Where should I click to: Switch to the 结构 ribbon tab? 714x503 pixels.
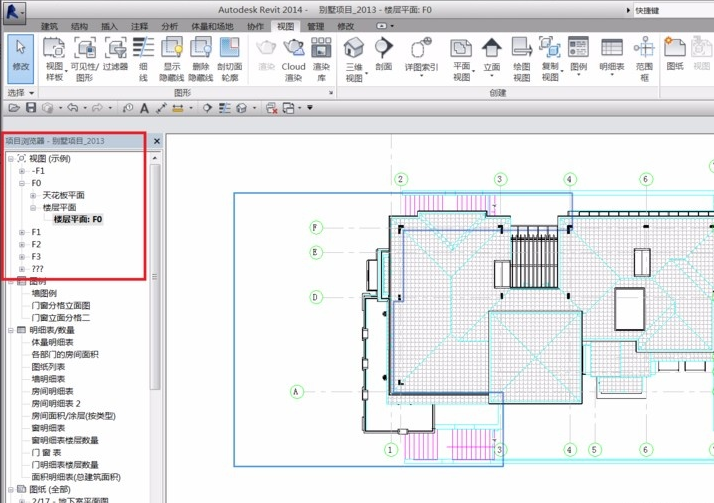click(79, 26)
